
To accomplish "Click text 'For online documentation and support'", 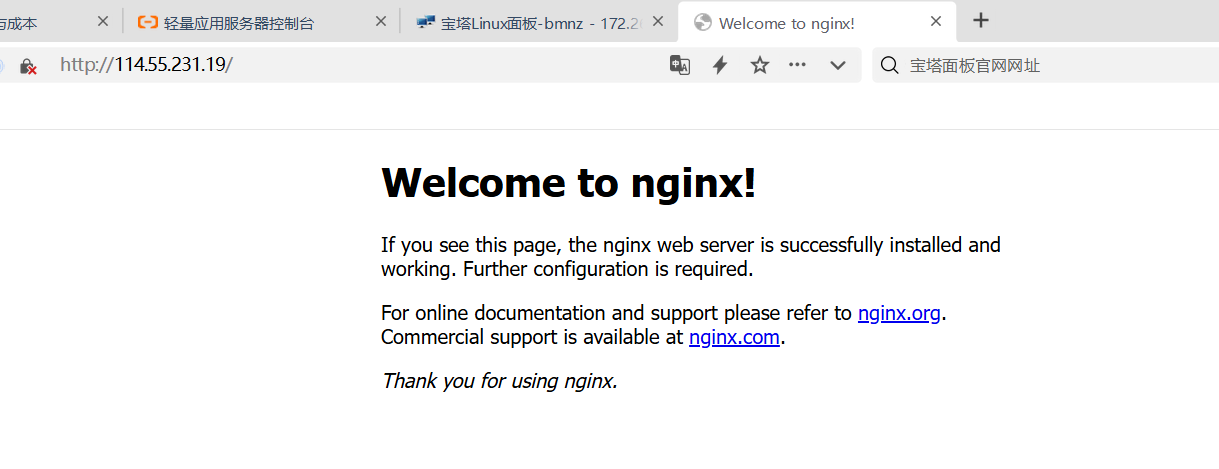I will click(x=550, y=313).
